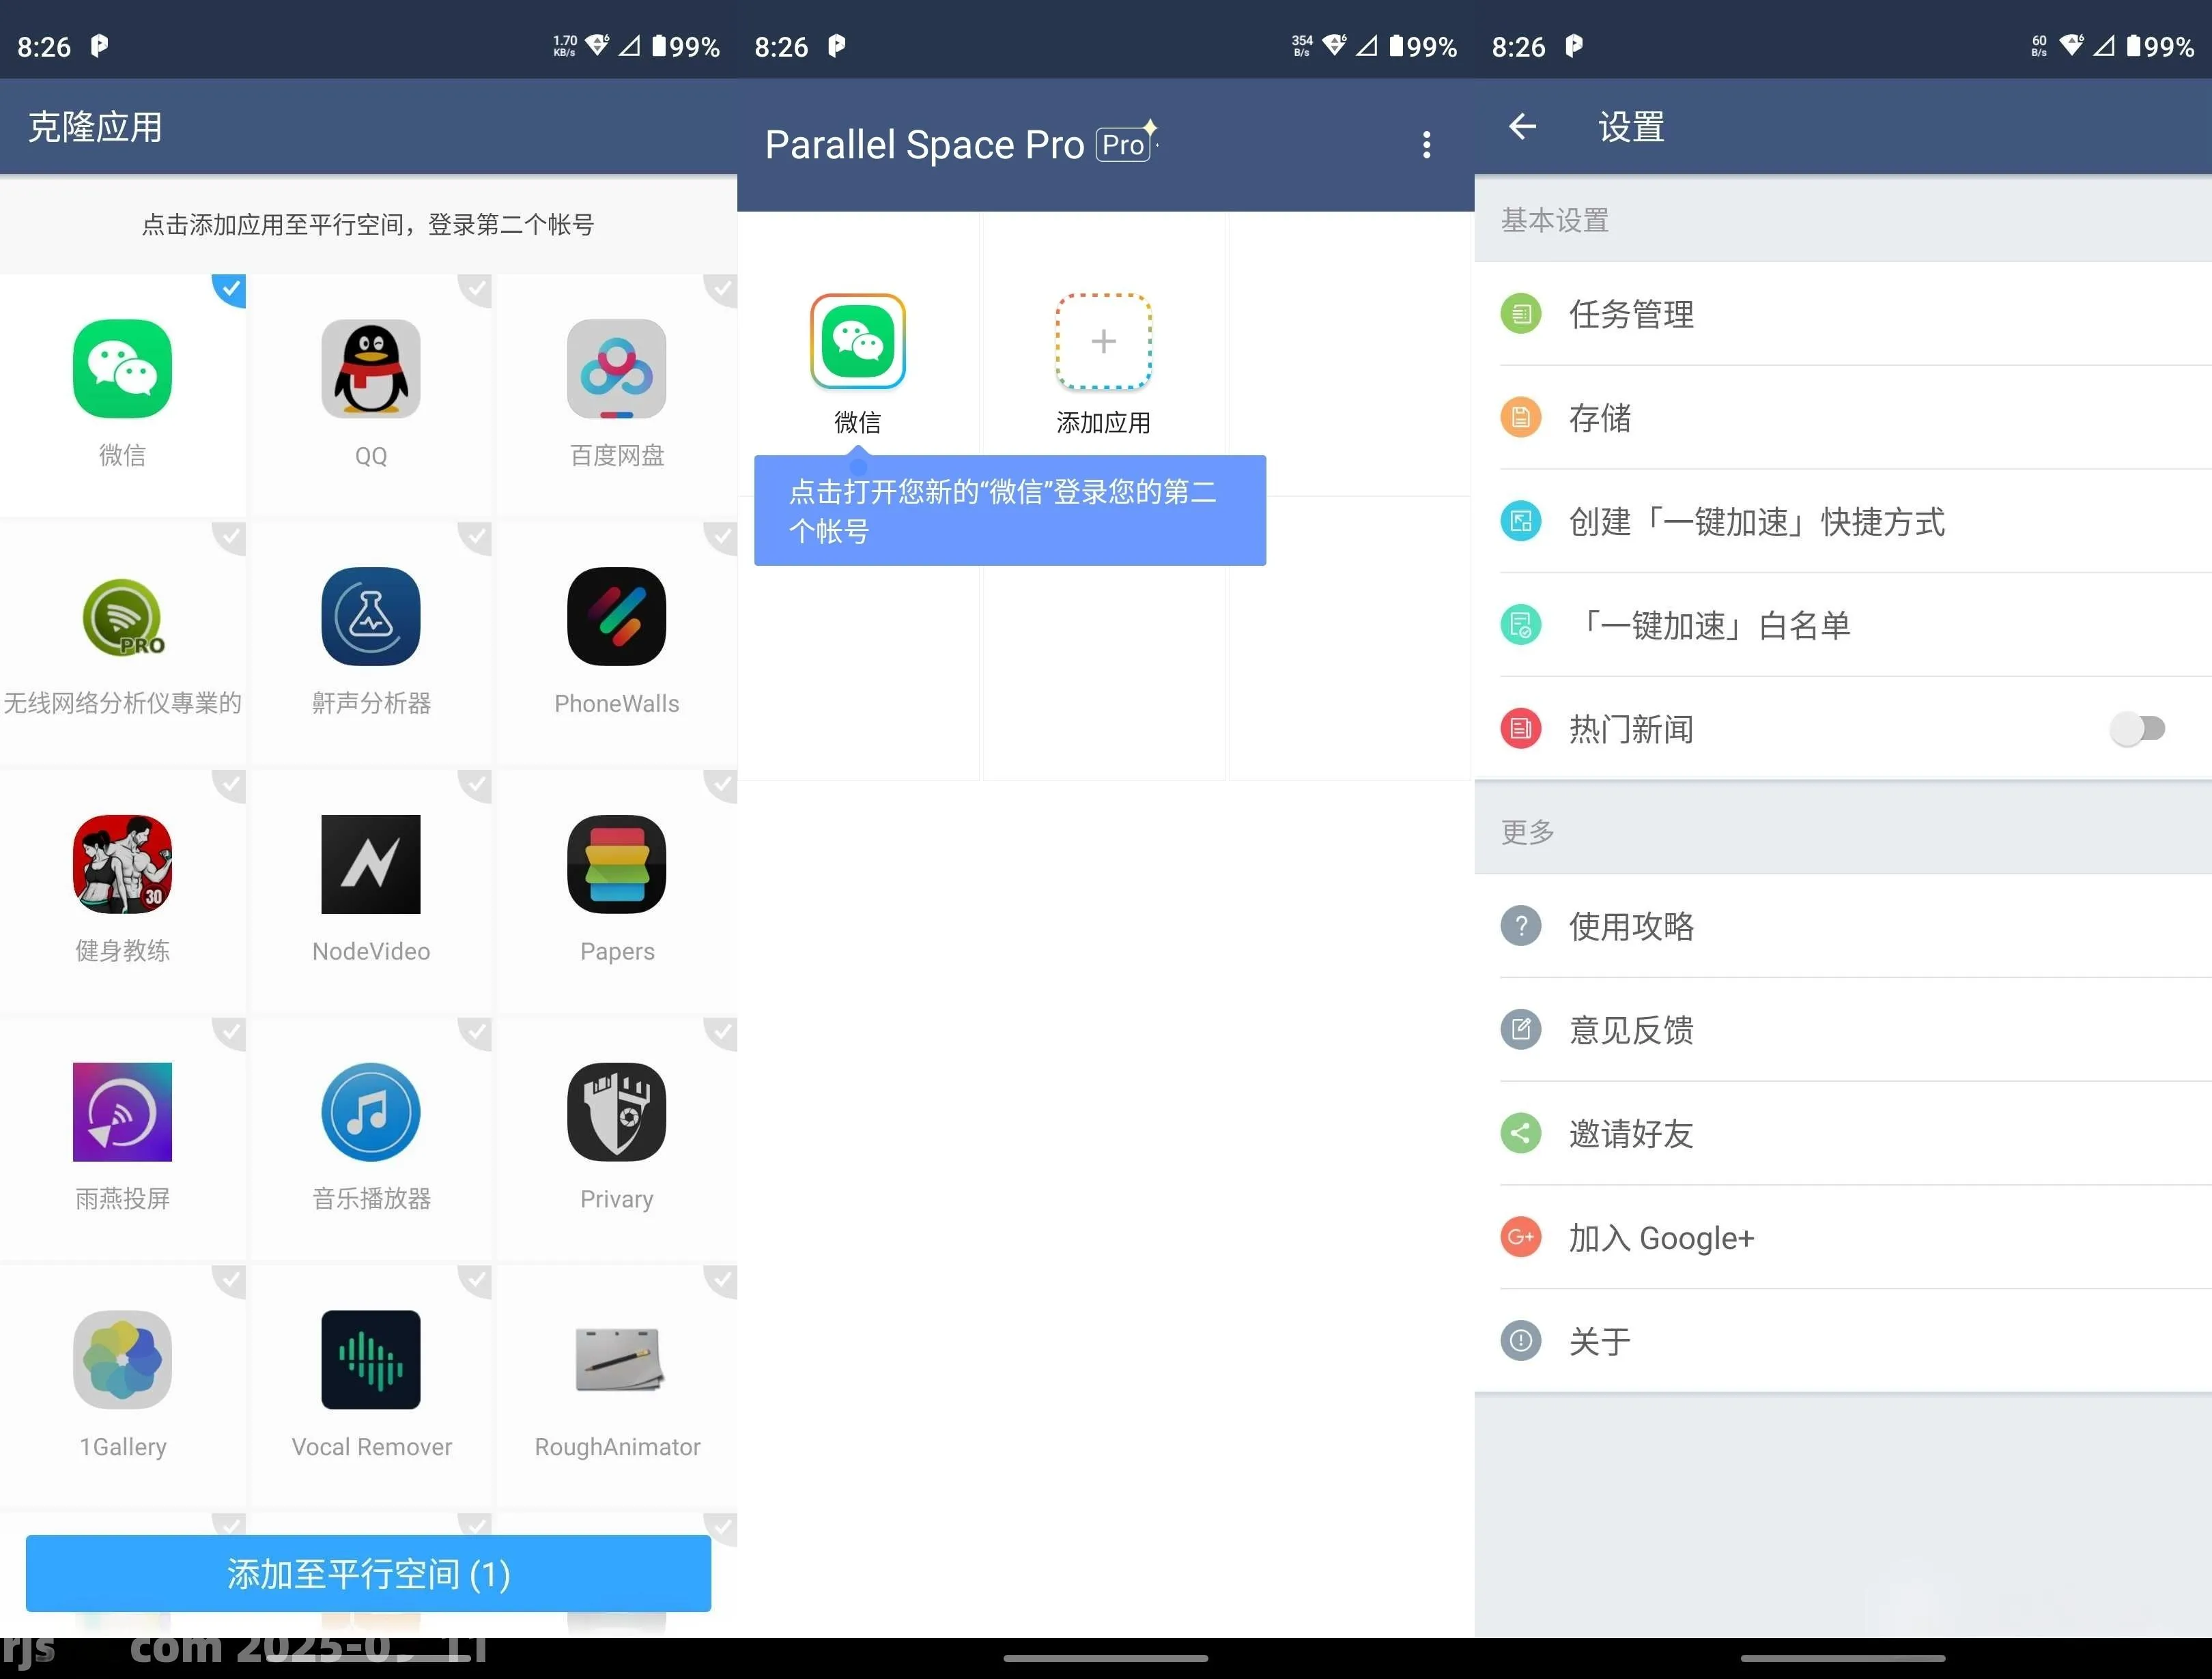Tap the 任务管理 green list icon
The width and height of the screenshot is (2212, 1679).
pos(1521,314)
